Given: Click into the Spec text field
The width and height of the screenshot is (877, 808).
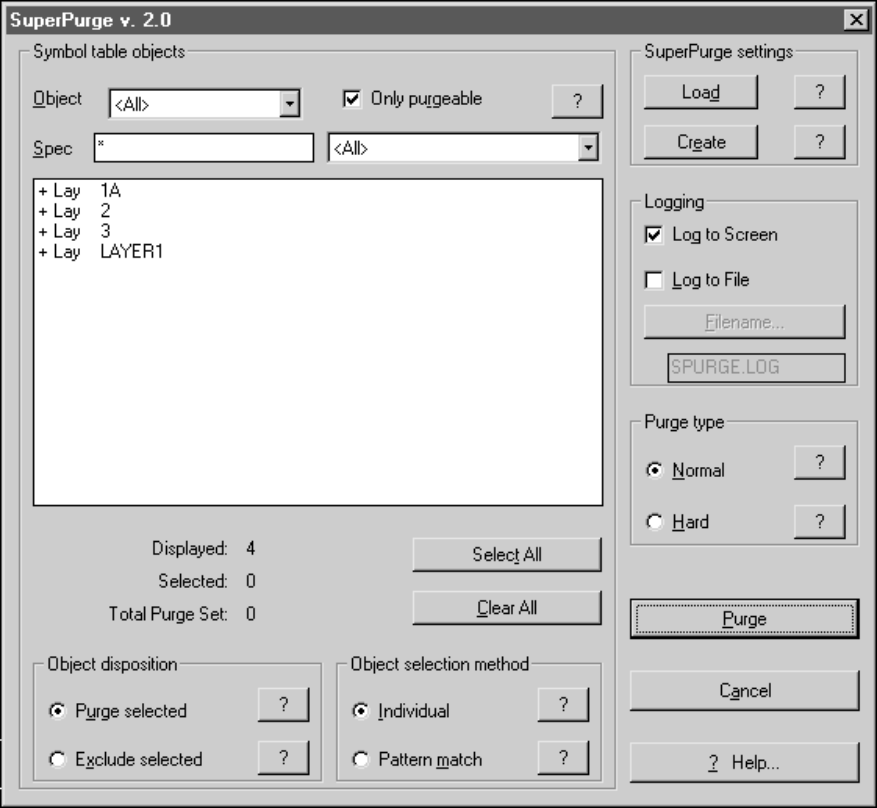Looking at the screenshot, I should [x=204, y=148].
